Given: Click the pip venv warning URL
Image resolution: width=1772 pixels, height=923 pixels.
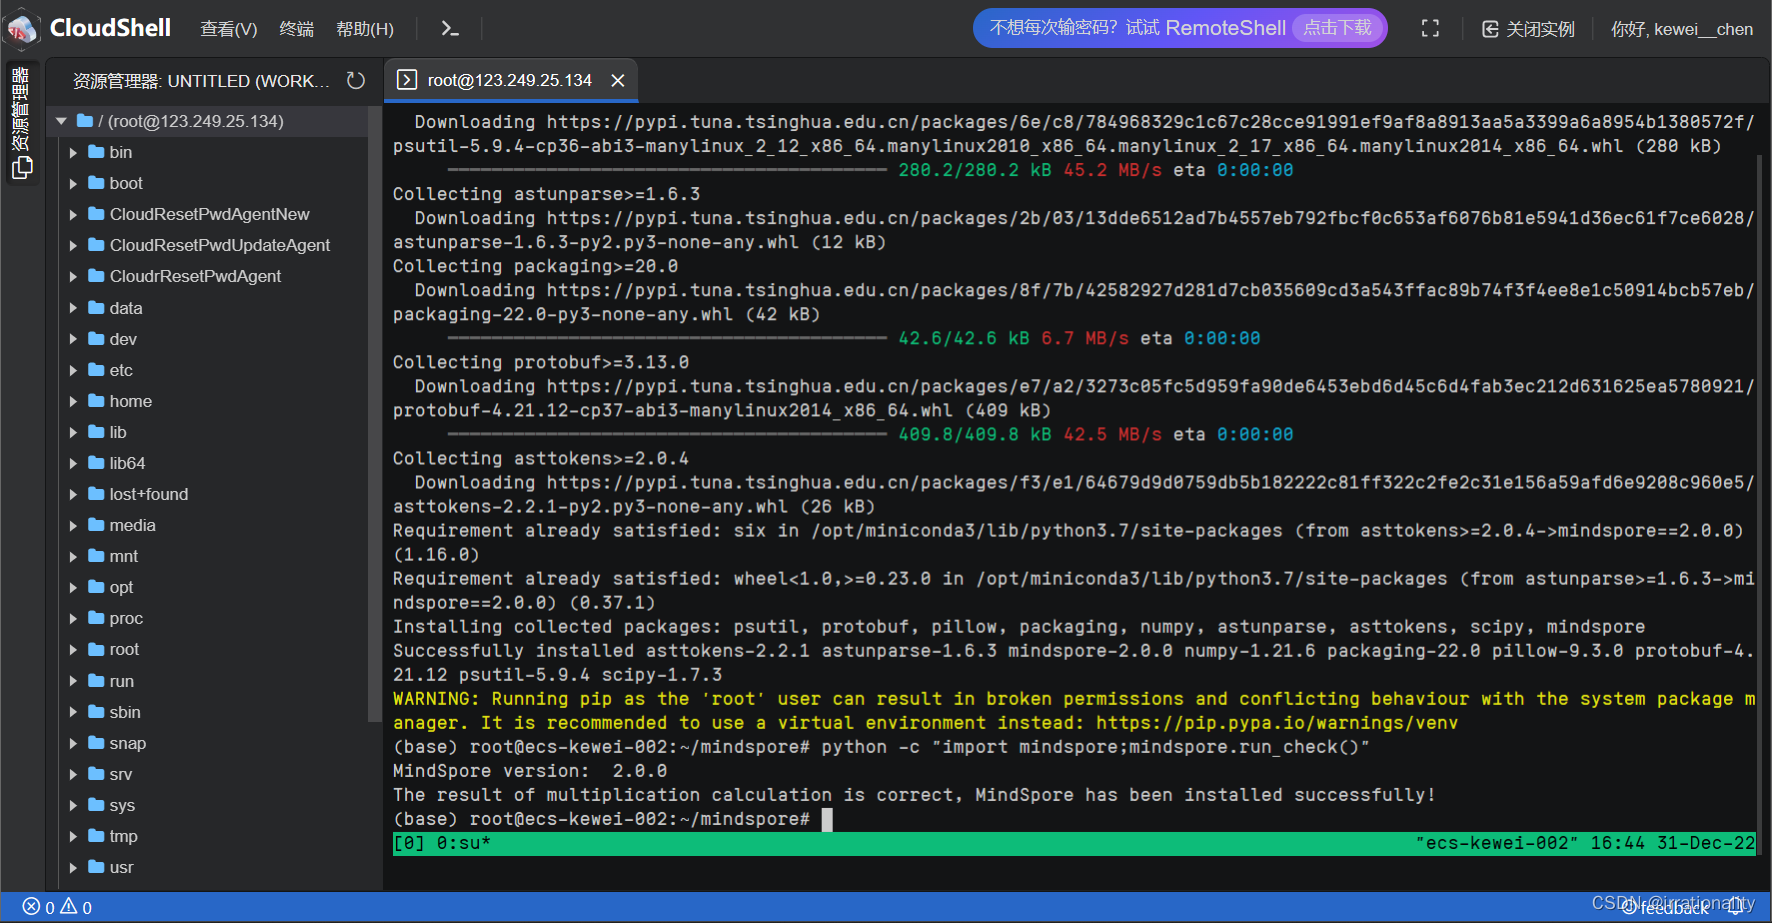Looking at the screenshot, I should pyautogui.click(x=1277, y=723).
